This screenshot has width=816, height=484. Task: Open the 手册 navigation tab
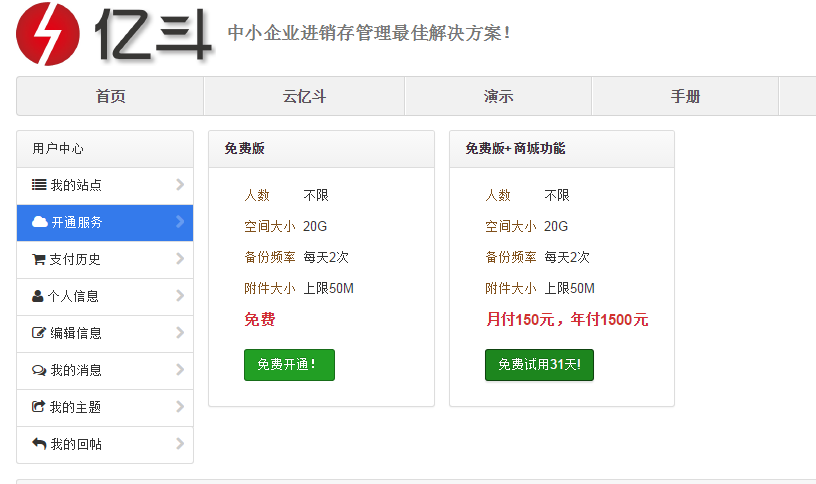(x=685, y=97)
